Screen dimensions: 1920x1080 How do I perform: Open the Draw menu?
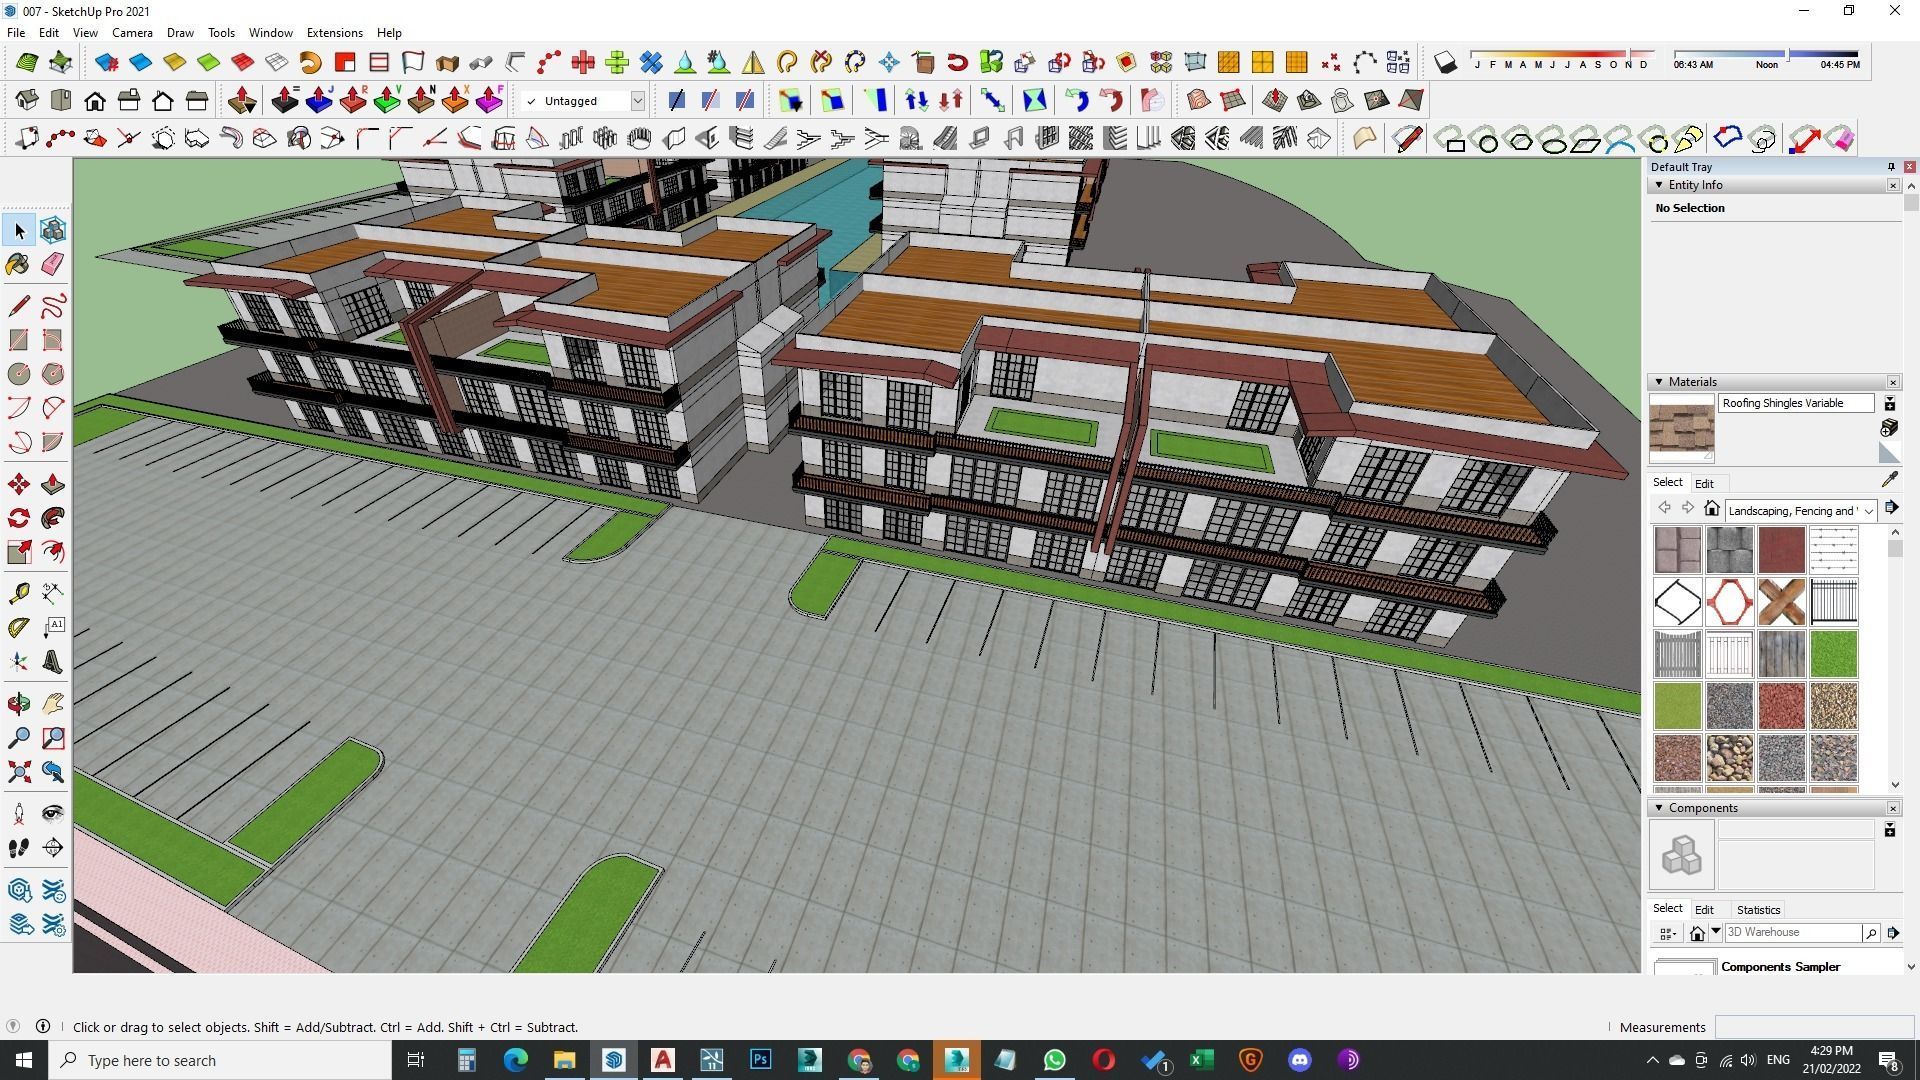click(x=180, y=33)
